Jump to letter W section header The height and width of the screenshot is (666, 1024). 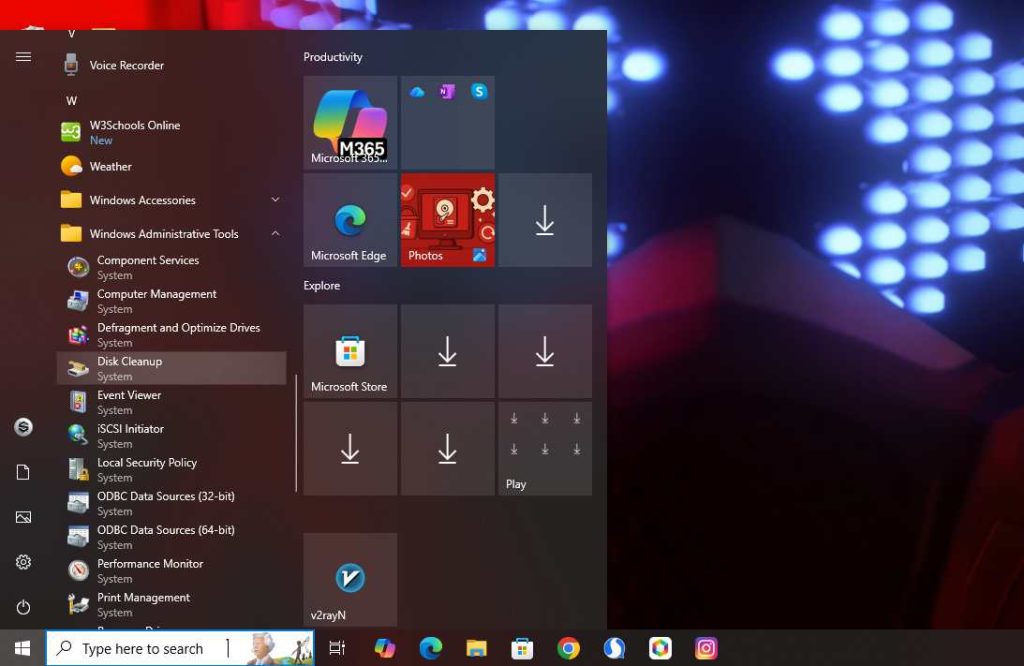click(x=71, y=101)
